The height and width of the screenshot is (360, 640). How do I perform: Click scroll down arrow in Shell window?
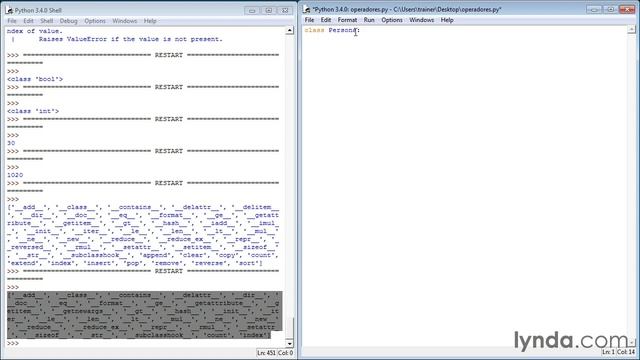[x=289, y=344]
